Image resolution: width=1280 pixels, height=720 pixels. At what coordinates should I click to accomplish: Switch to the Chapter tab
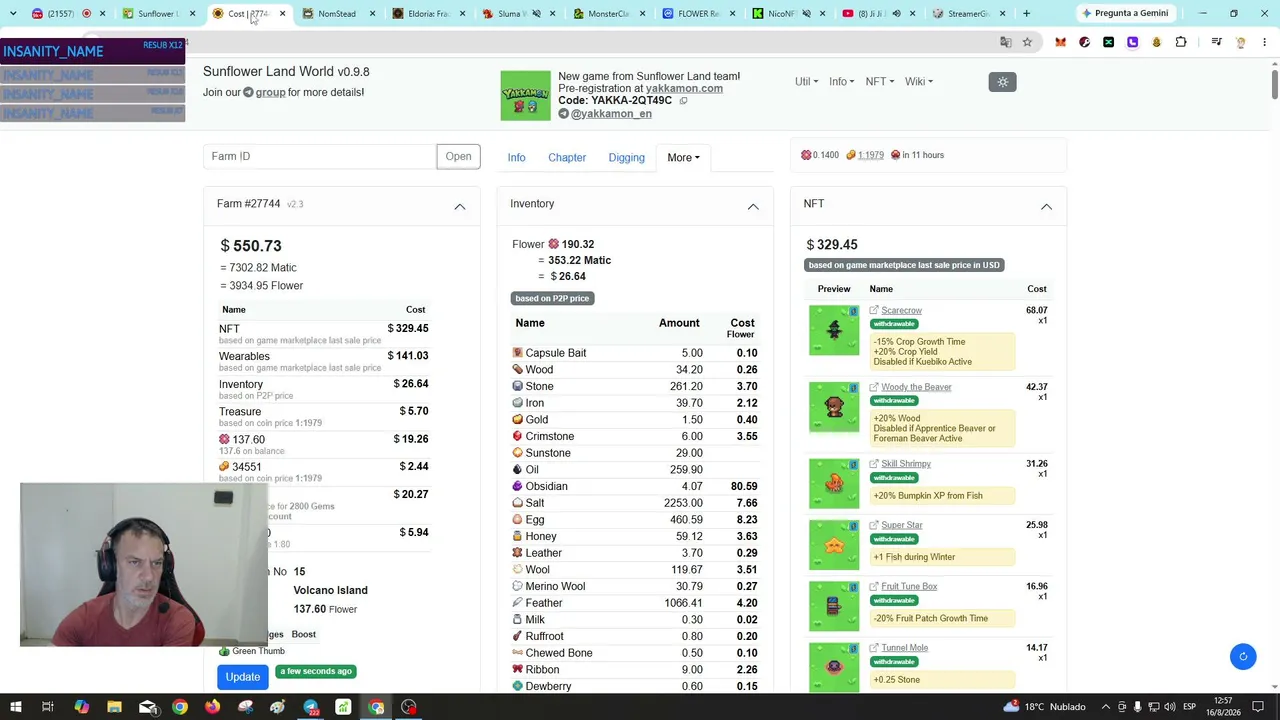(567, 158)
